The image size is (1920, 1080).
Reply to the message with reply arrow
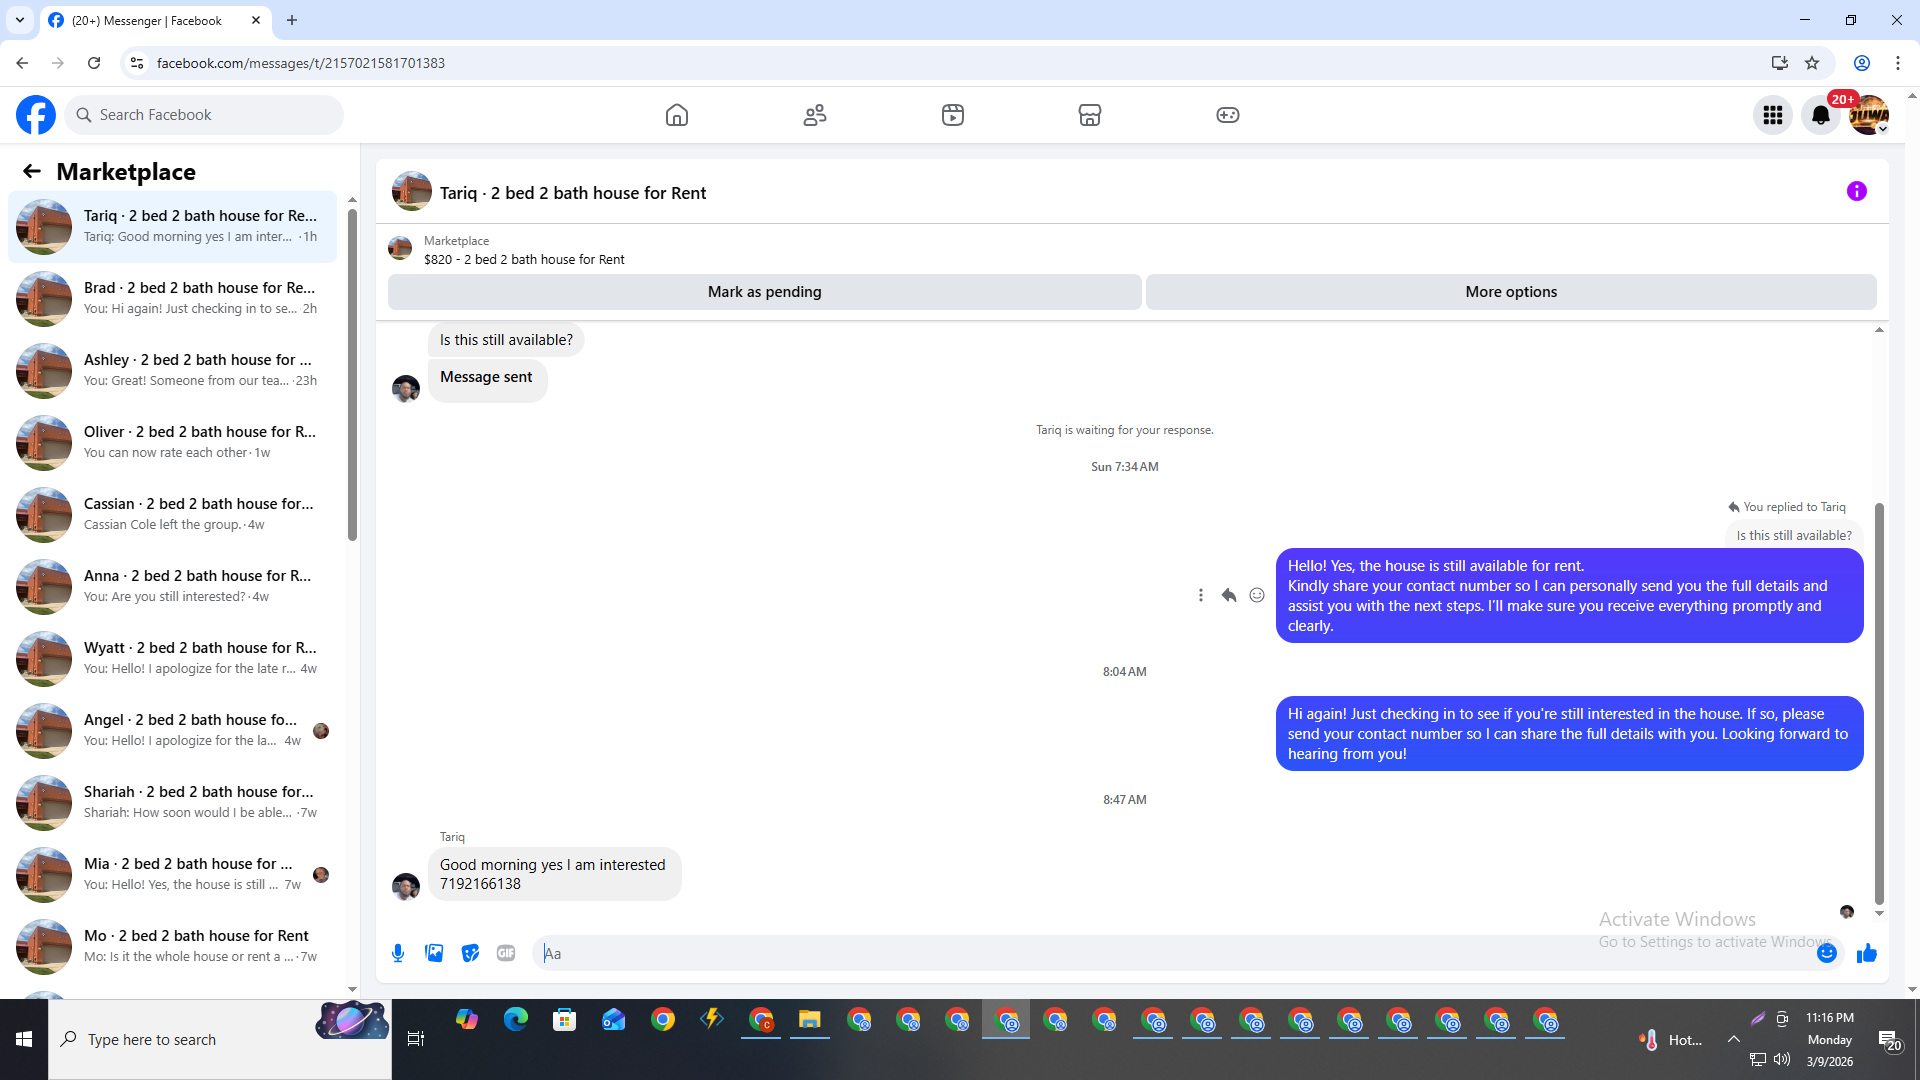[x=1229, y=595]
